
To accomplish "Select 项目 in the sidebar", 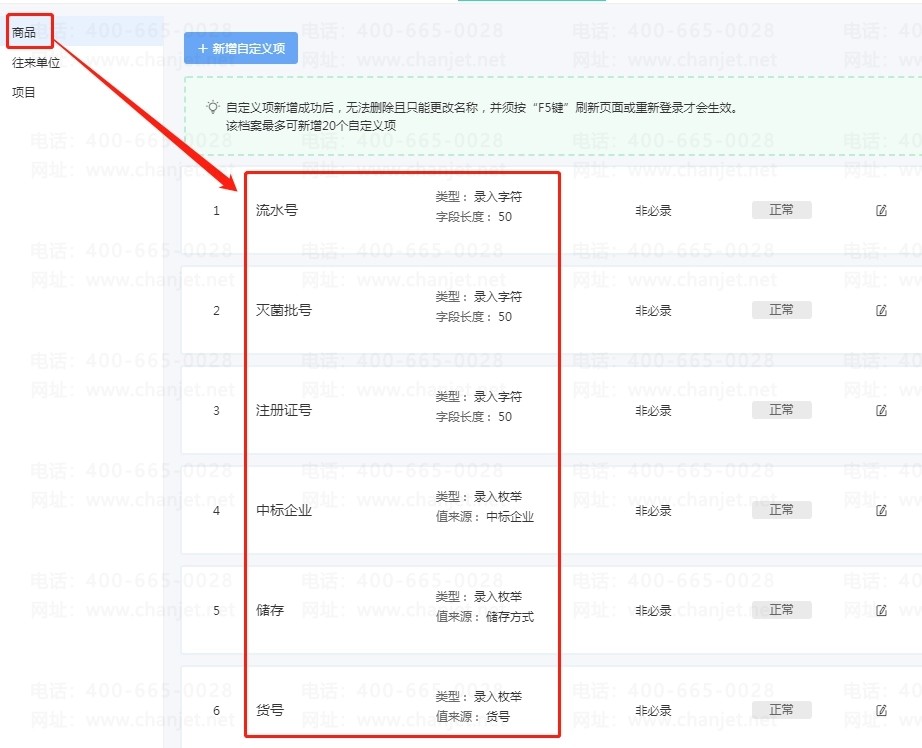I will (24, 92).
